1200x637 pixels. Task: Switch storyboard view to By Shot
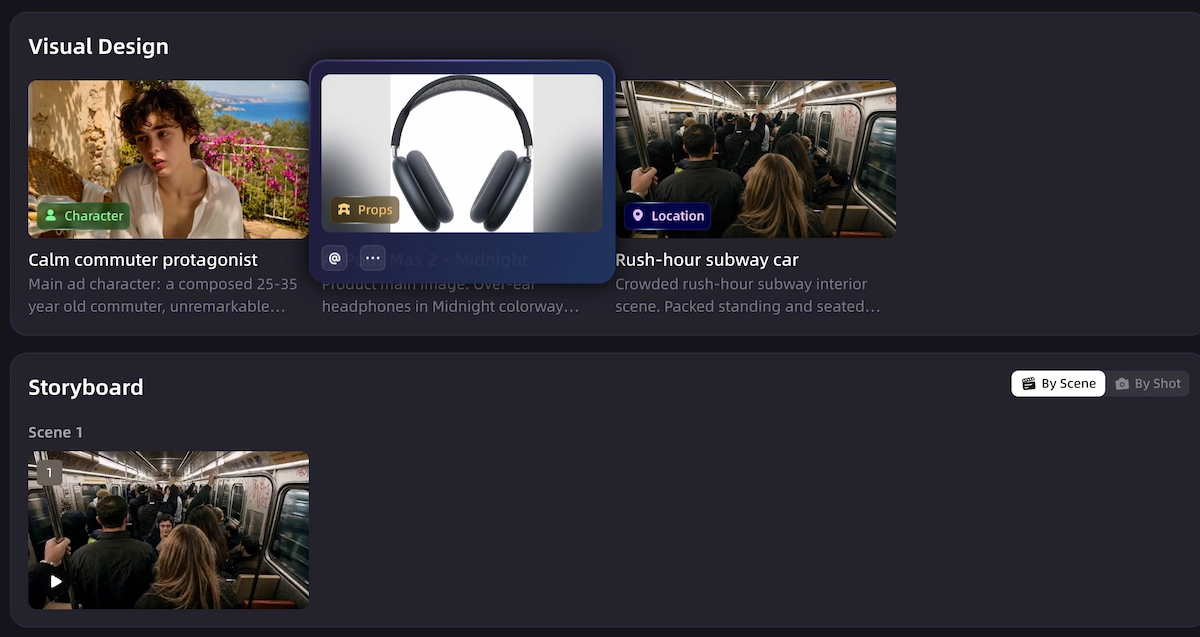coord(1148,384)
